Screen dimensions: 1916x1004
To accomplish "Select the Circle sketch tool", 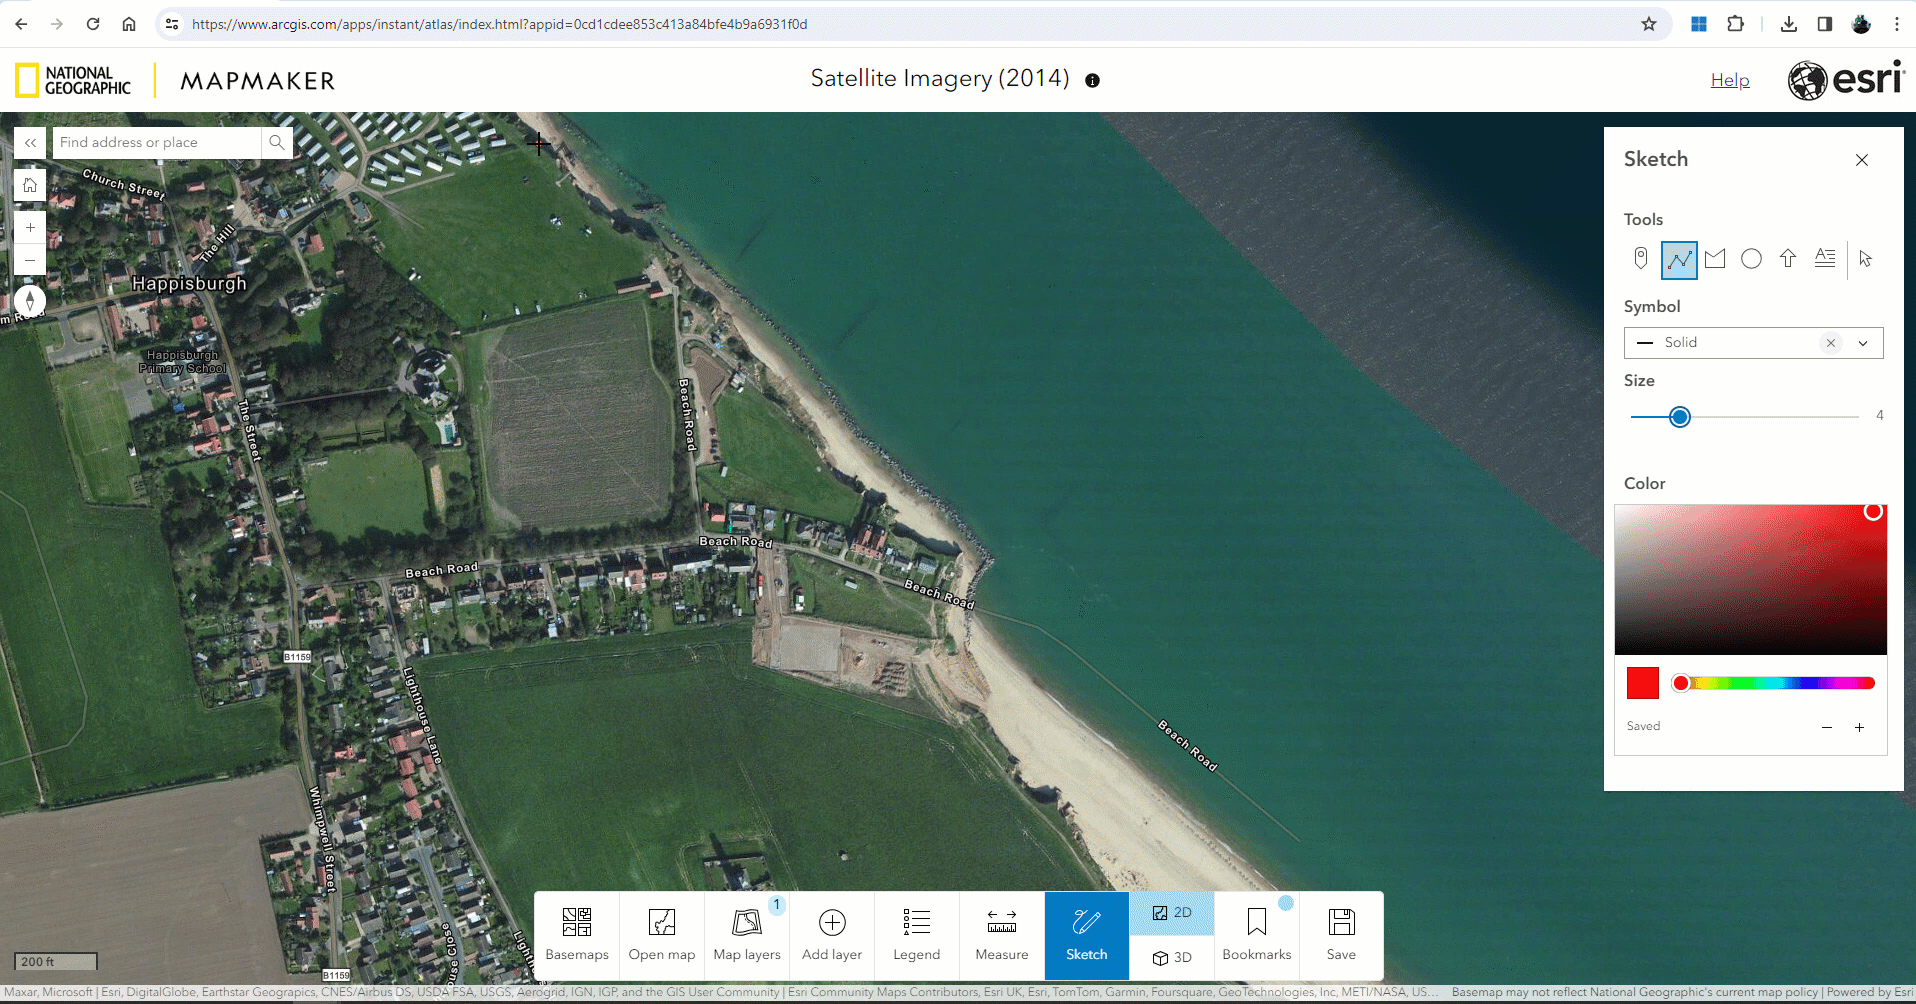I will coord(1751,258).
